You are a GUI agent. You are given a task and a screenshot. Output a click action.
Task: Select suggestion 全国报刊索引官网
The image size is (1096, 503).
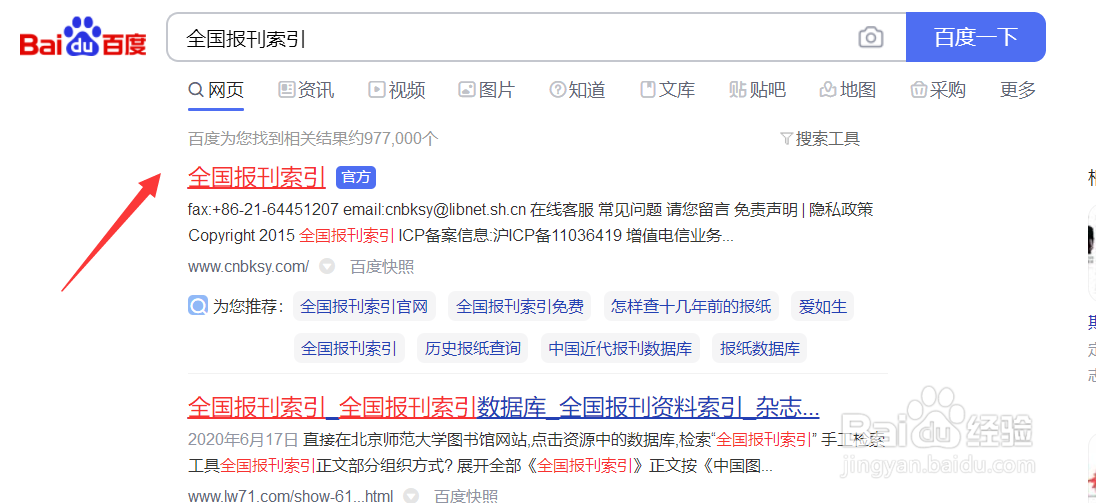click(x=363, y=306)
